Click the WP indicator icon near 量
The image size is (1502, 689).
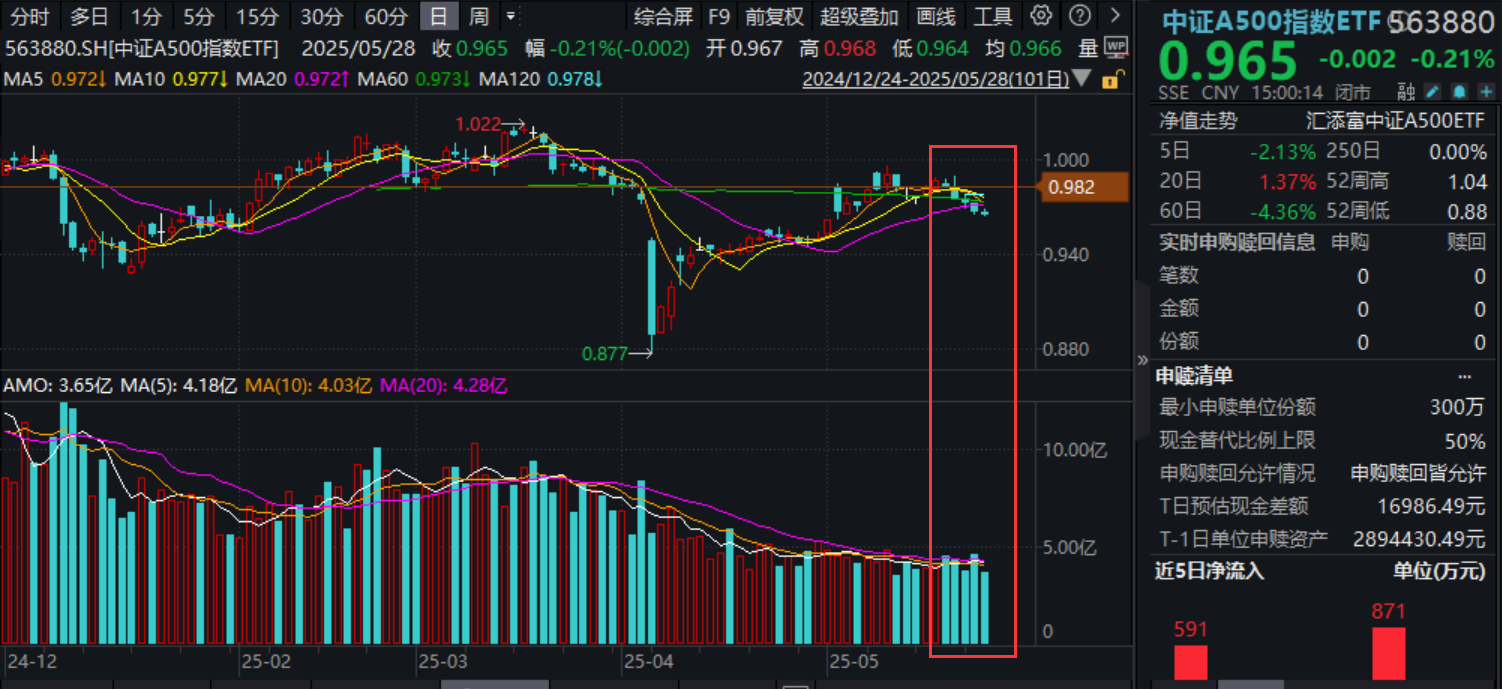1114,47
